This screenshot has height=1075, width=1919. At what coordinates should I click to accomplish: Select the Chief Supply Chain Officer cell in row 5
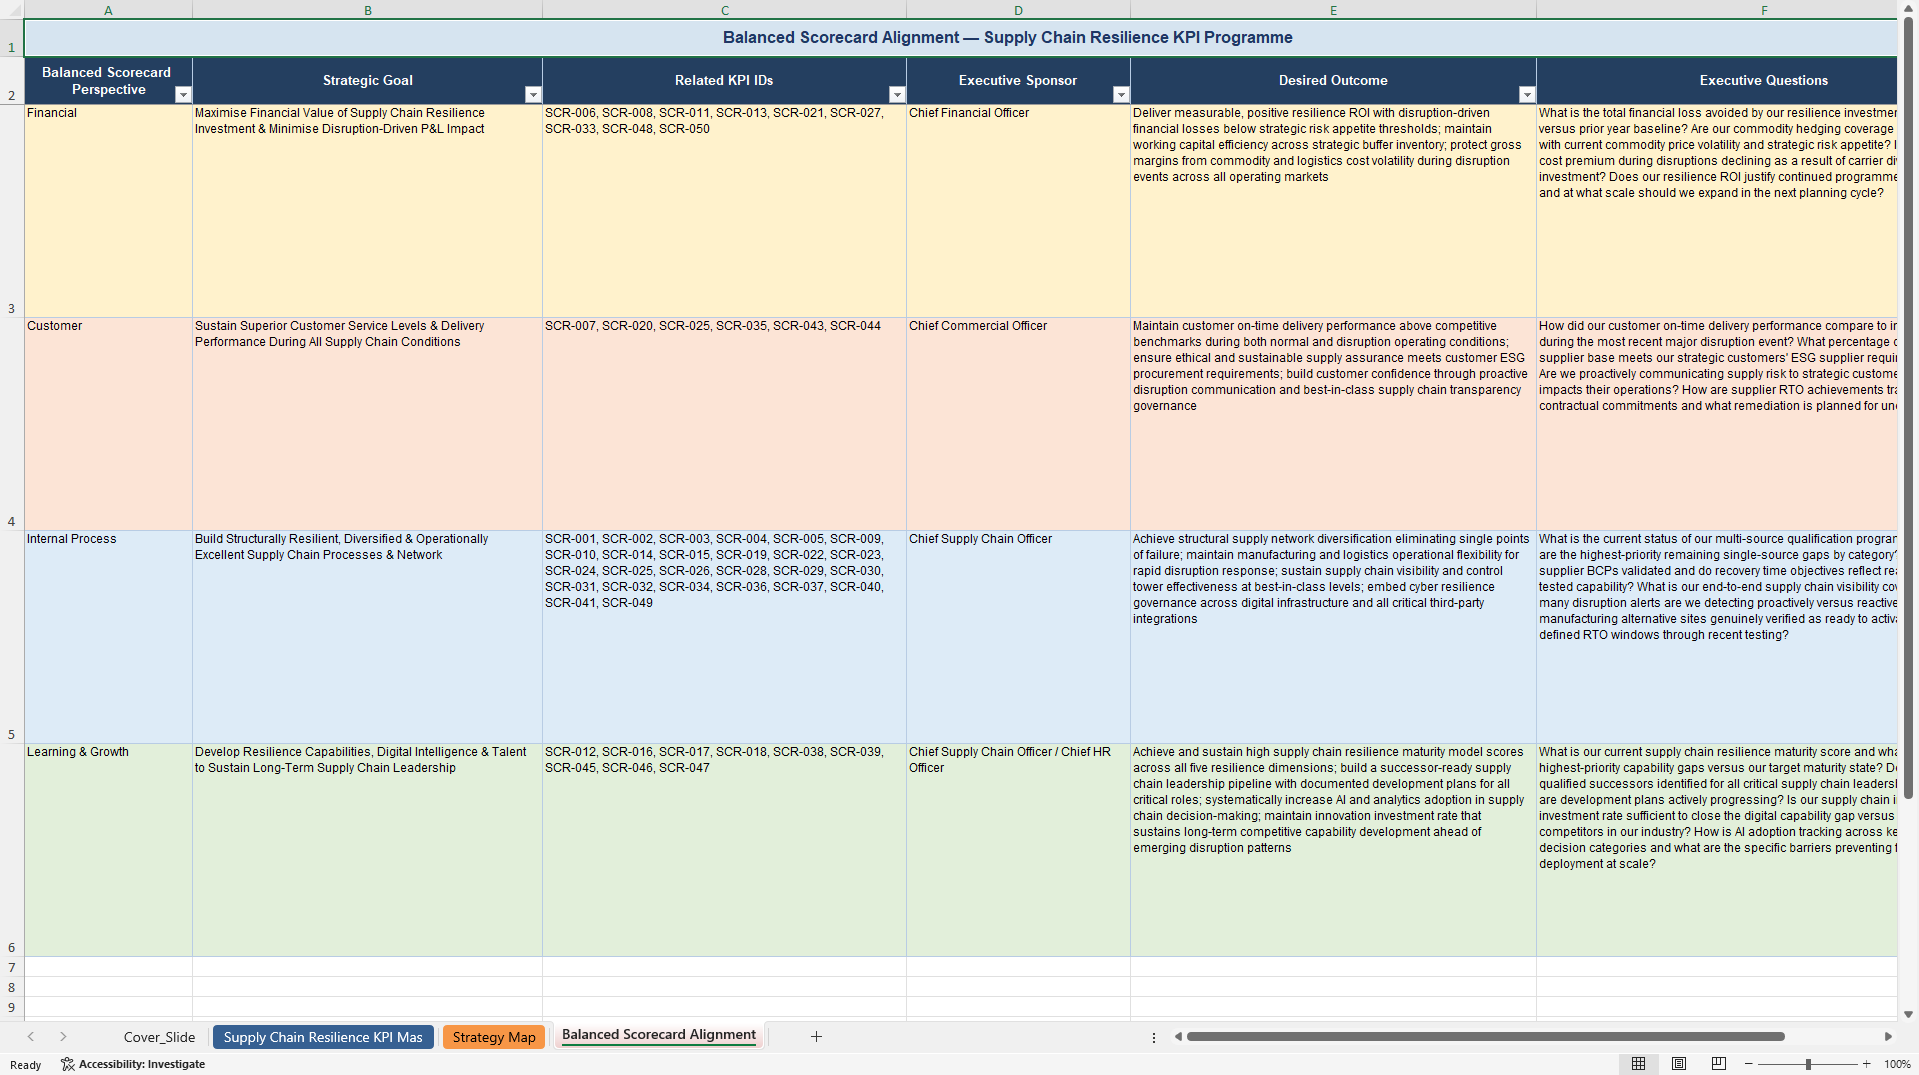pyautogui.click(x=1018, y=637)
